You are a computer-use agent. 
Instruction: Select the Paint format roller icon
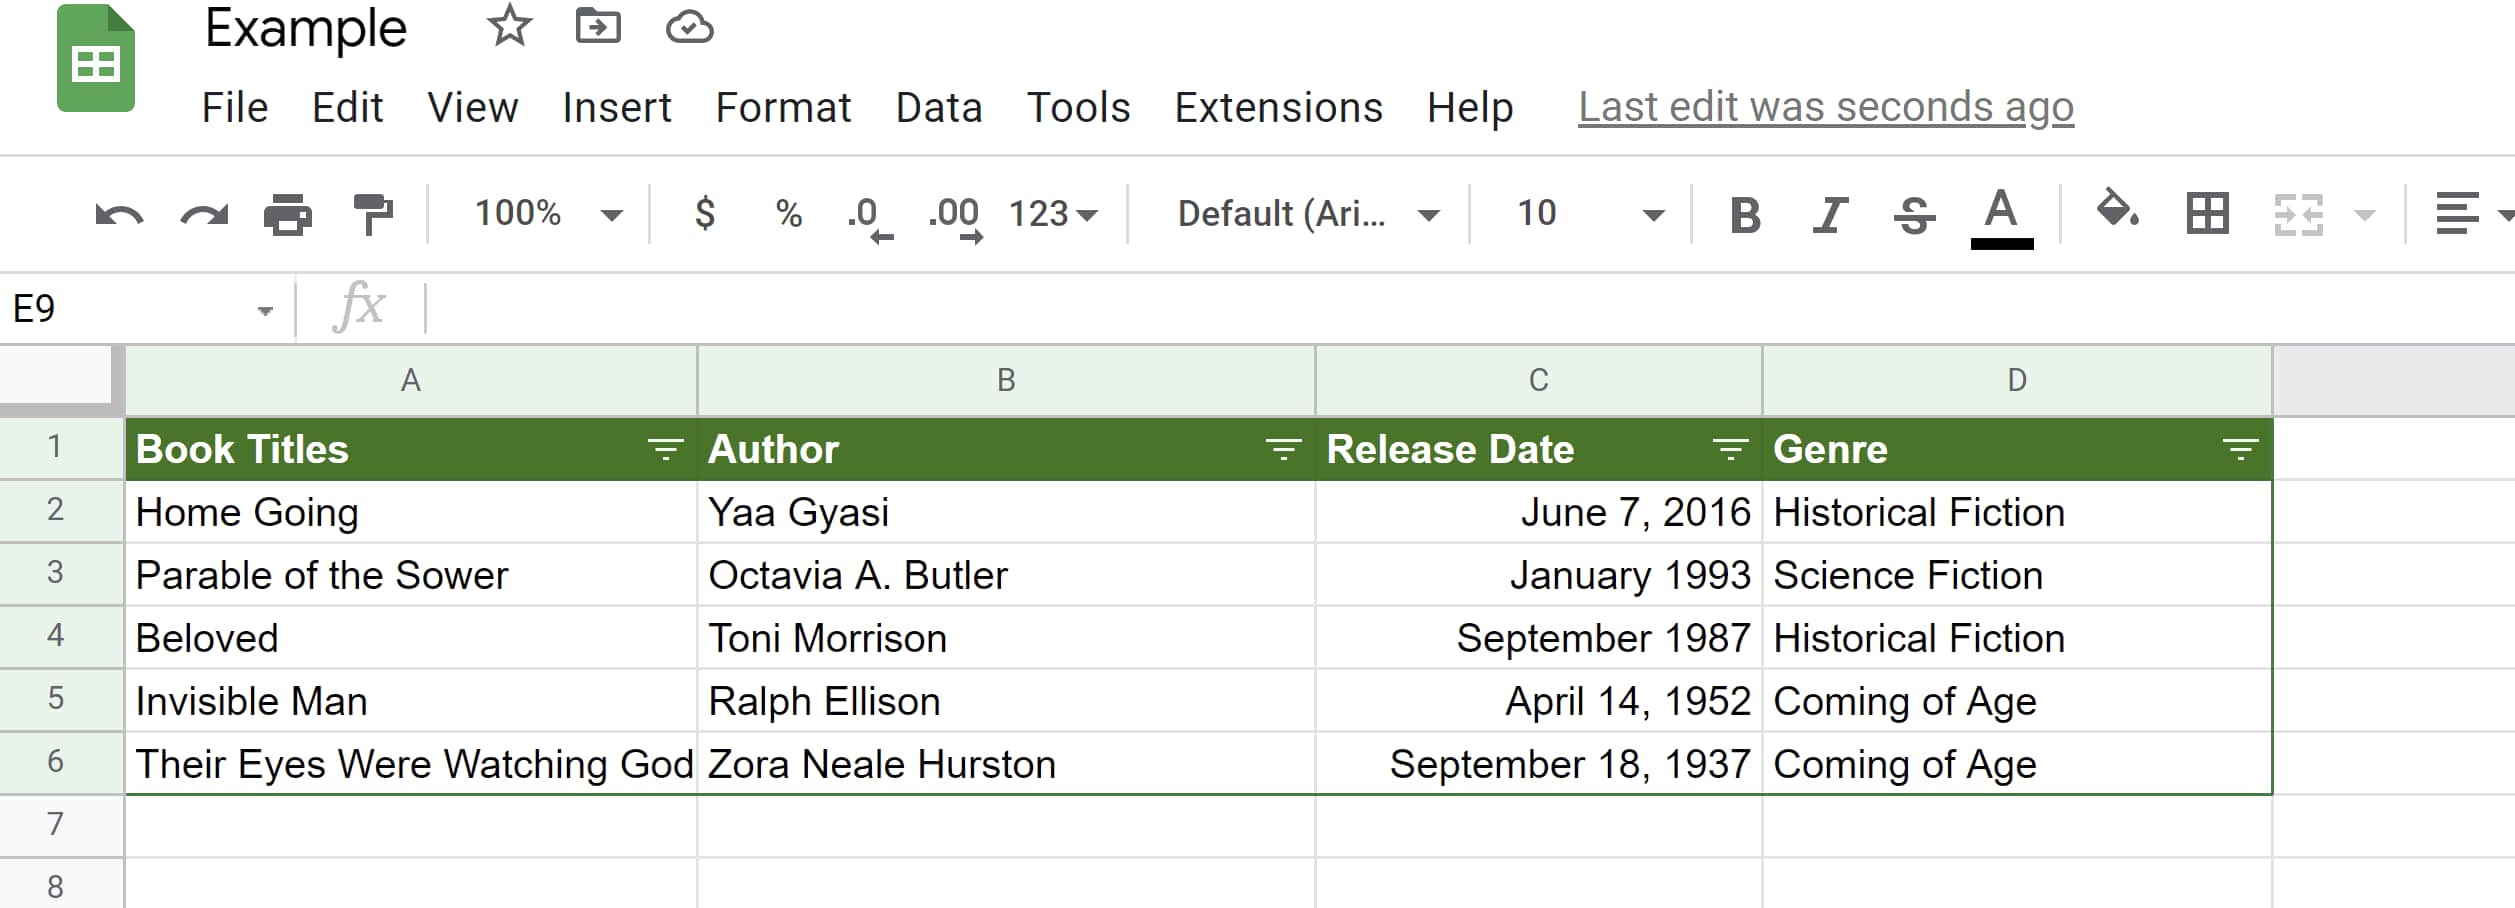[x=373, y=214]
